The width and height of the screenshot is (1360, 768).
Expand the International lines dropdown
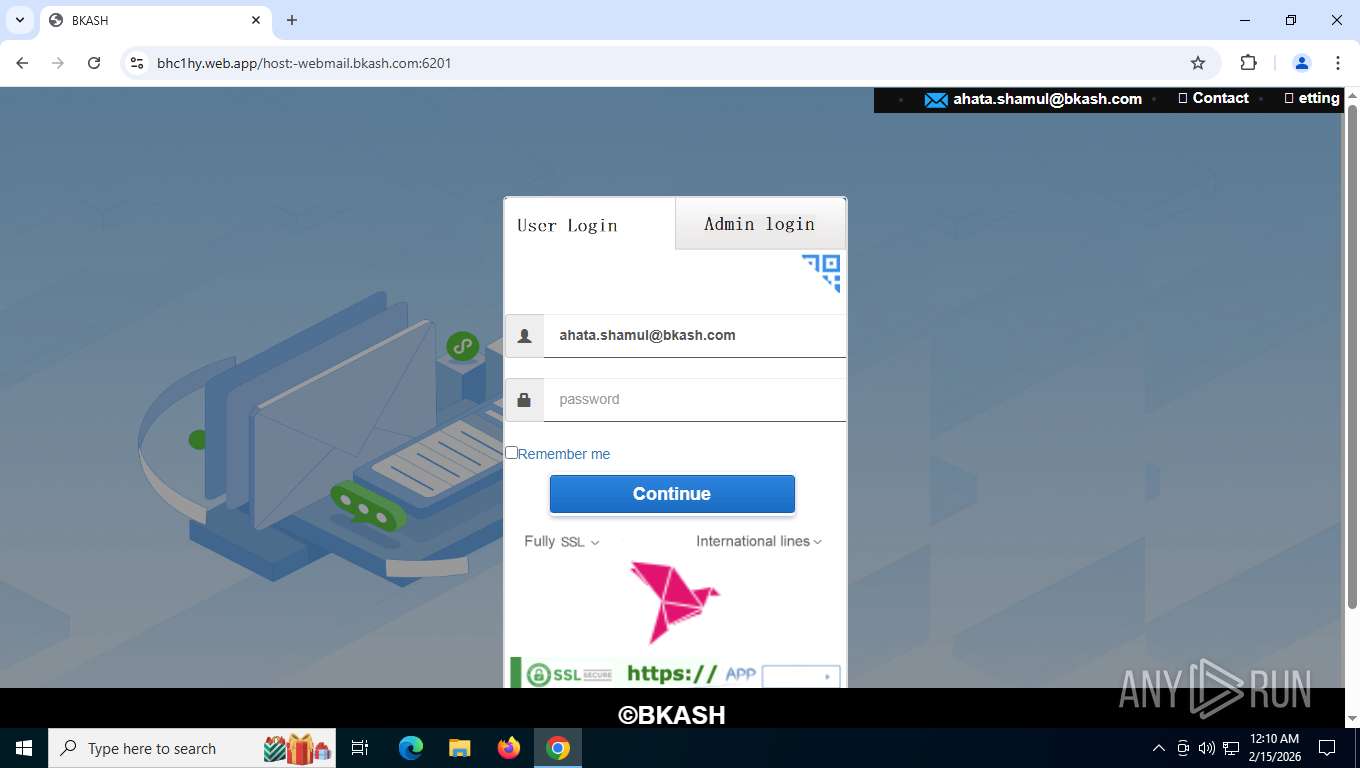tap(759, 542)
